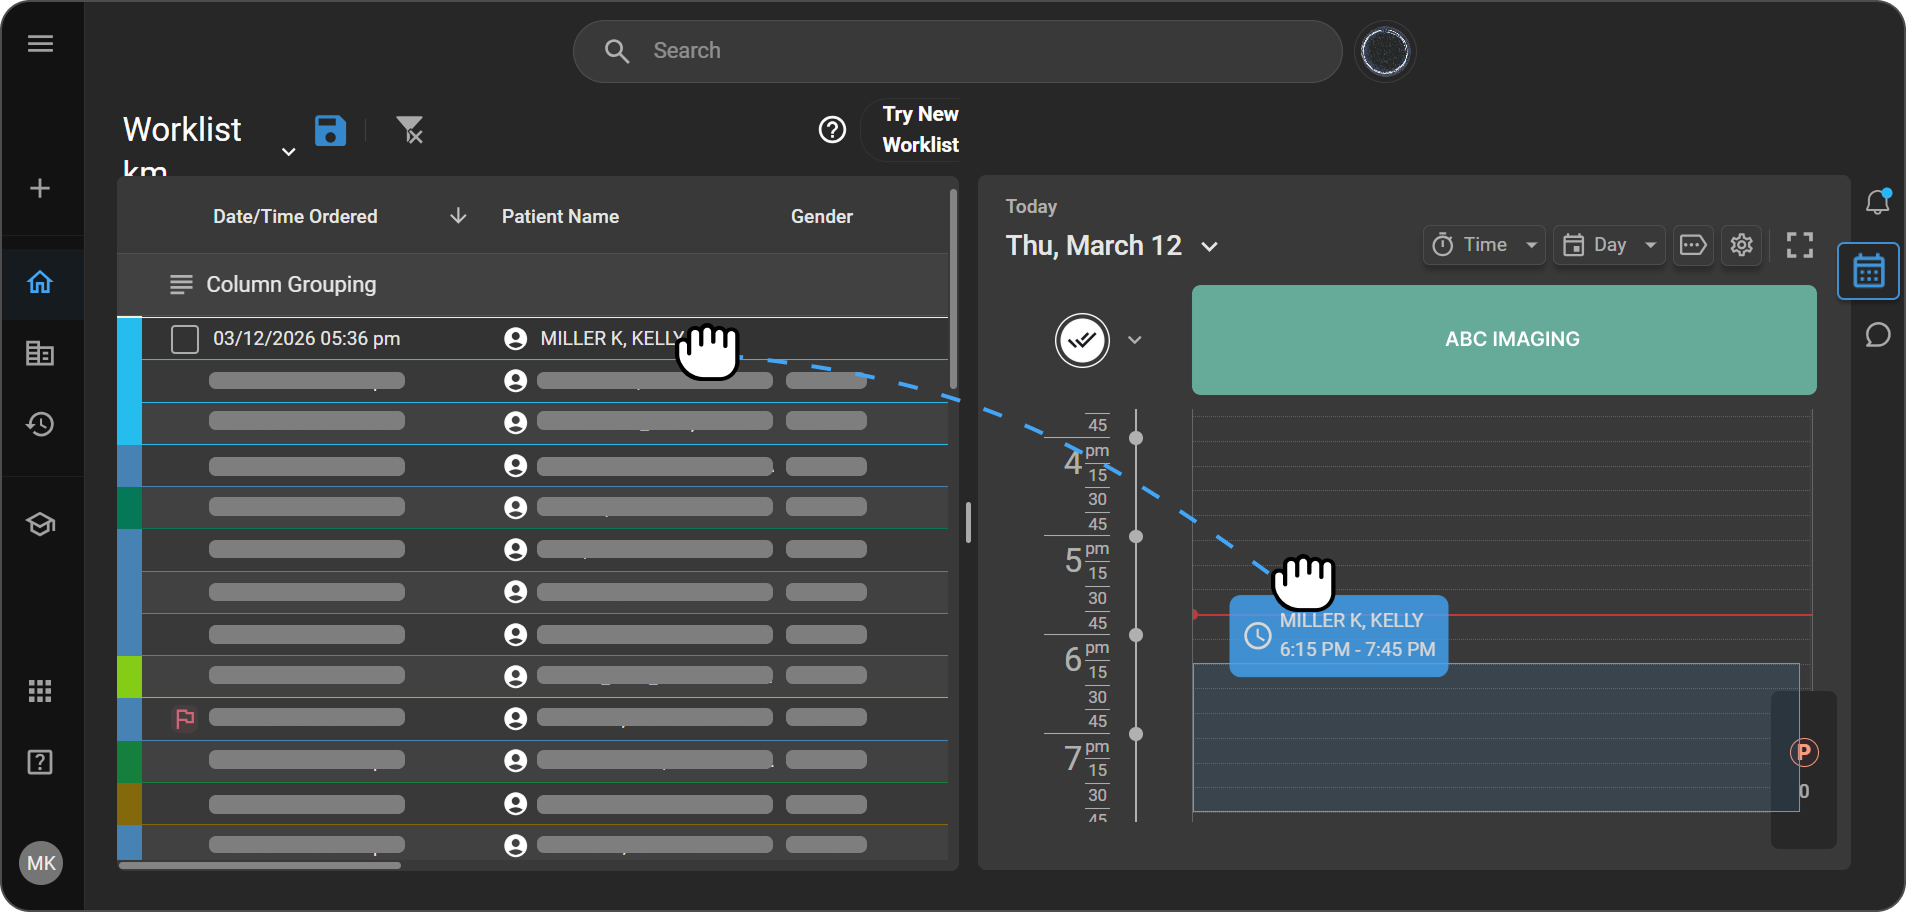Open the apps grid in sidebar
The width and height of the screenshot is (1906, 912).
[40, 691]
